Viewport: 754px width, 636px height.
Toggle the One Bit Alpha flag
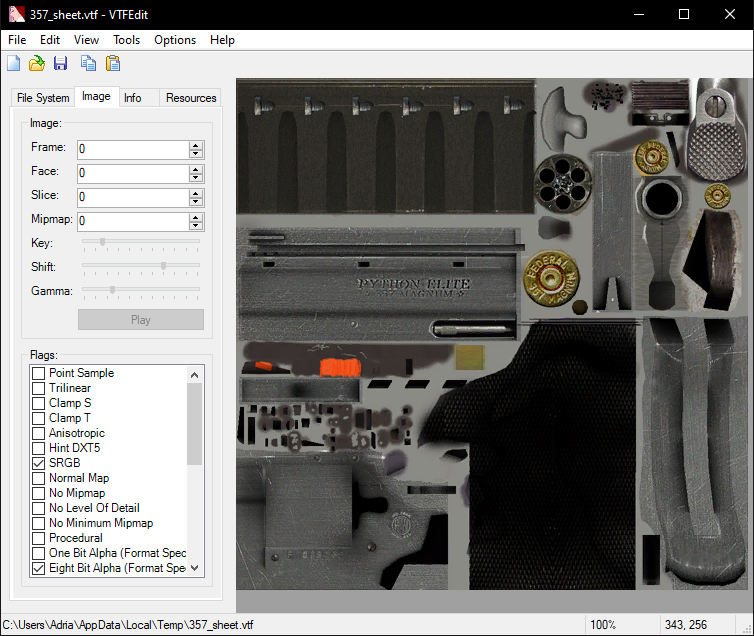pyautogui.click(x=38, y=553)
